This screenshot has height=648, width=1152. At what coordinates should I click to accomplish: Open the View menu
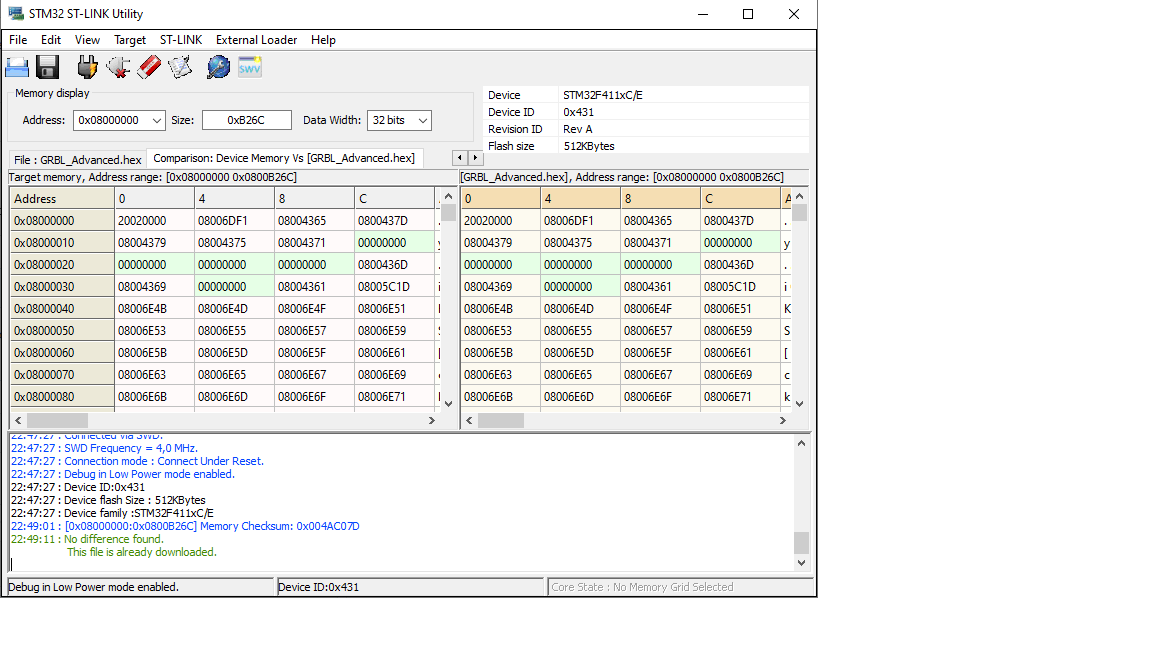pos(87,40)
